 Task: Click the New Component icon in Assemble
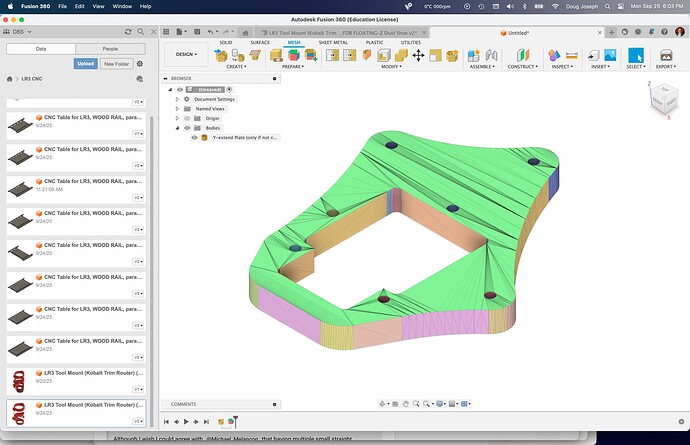473,55
